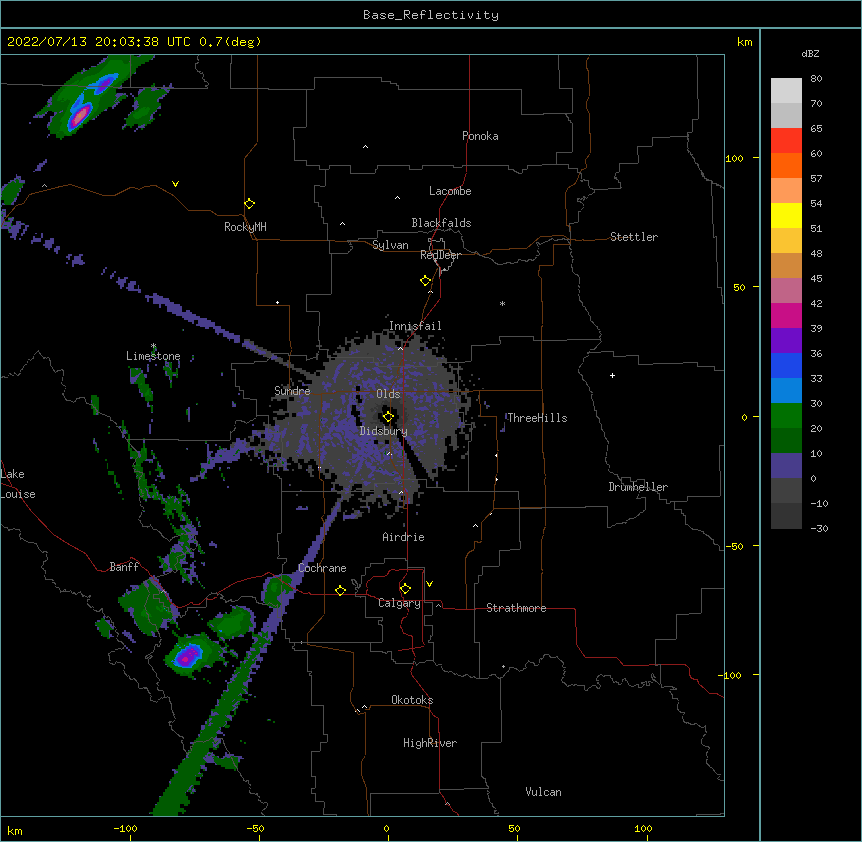This screenshot has width=862, height=842.
Task: Click the yellow diamond marker south of Cochrane
Action: tap(340, 590)
